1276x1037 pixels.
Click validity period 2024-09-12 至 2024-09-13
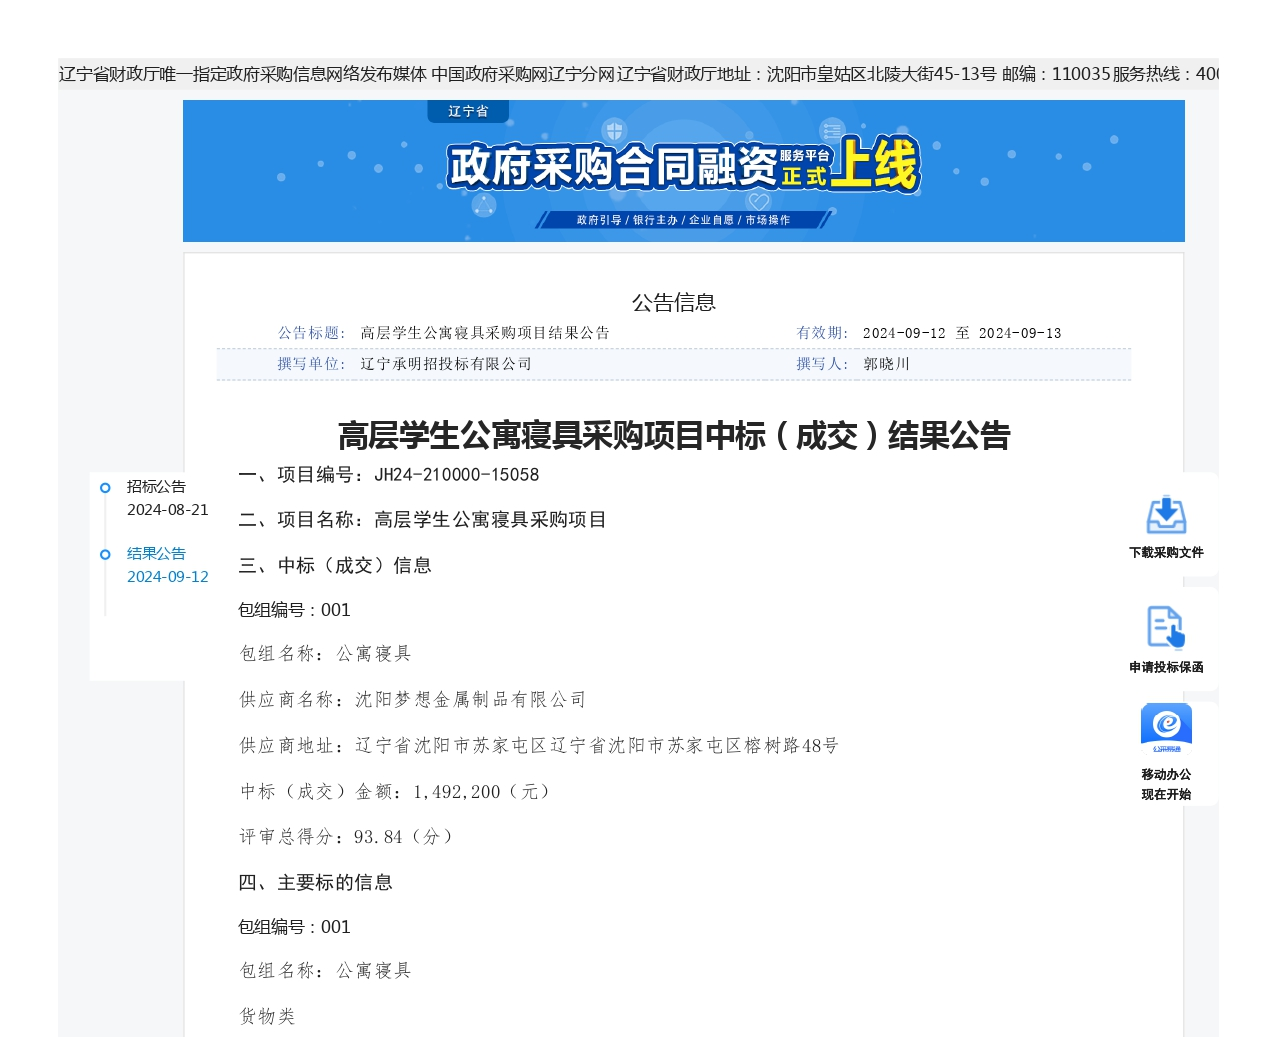coord(962,333)
